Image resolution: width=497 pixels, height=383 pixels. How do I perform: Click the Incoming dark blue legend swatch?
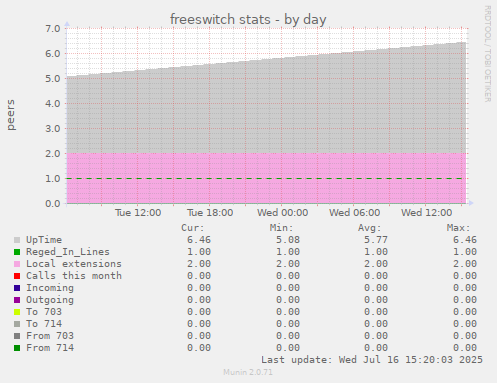[x=17, y=288]
